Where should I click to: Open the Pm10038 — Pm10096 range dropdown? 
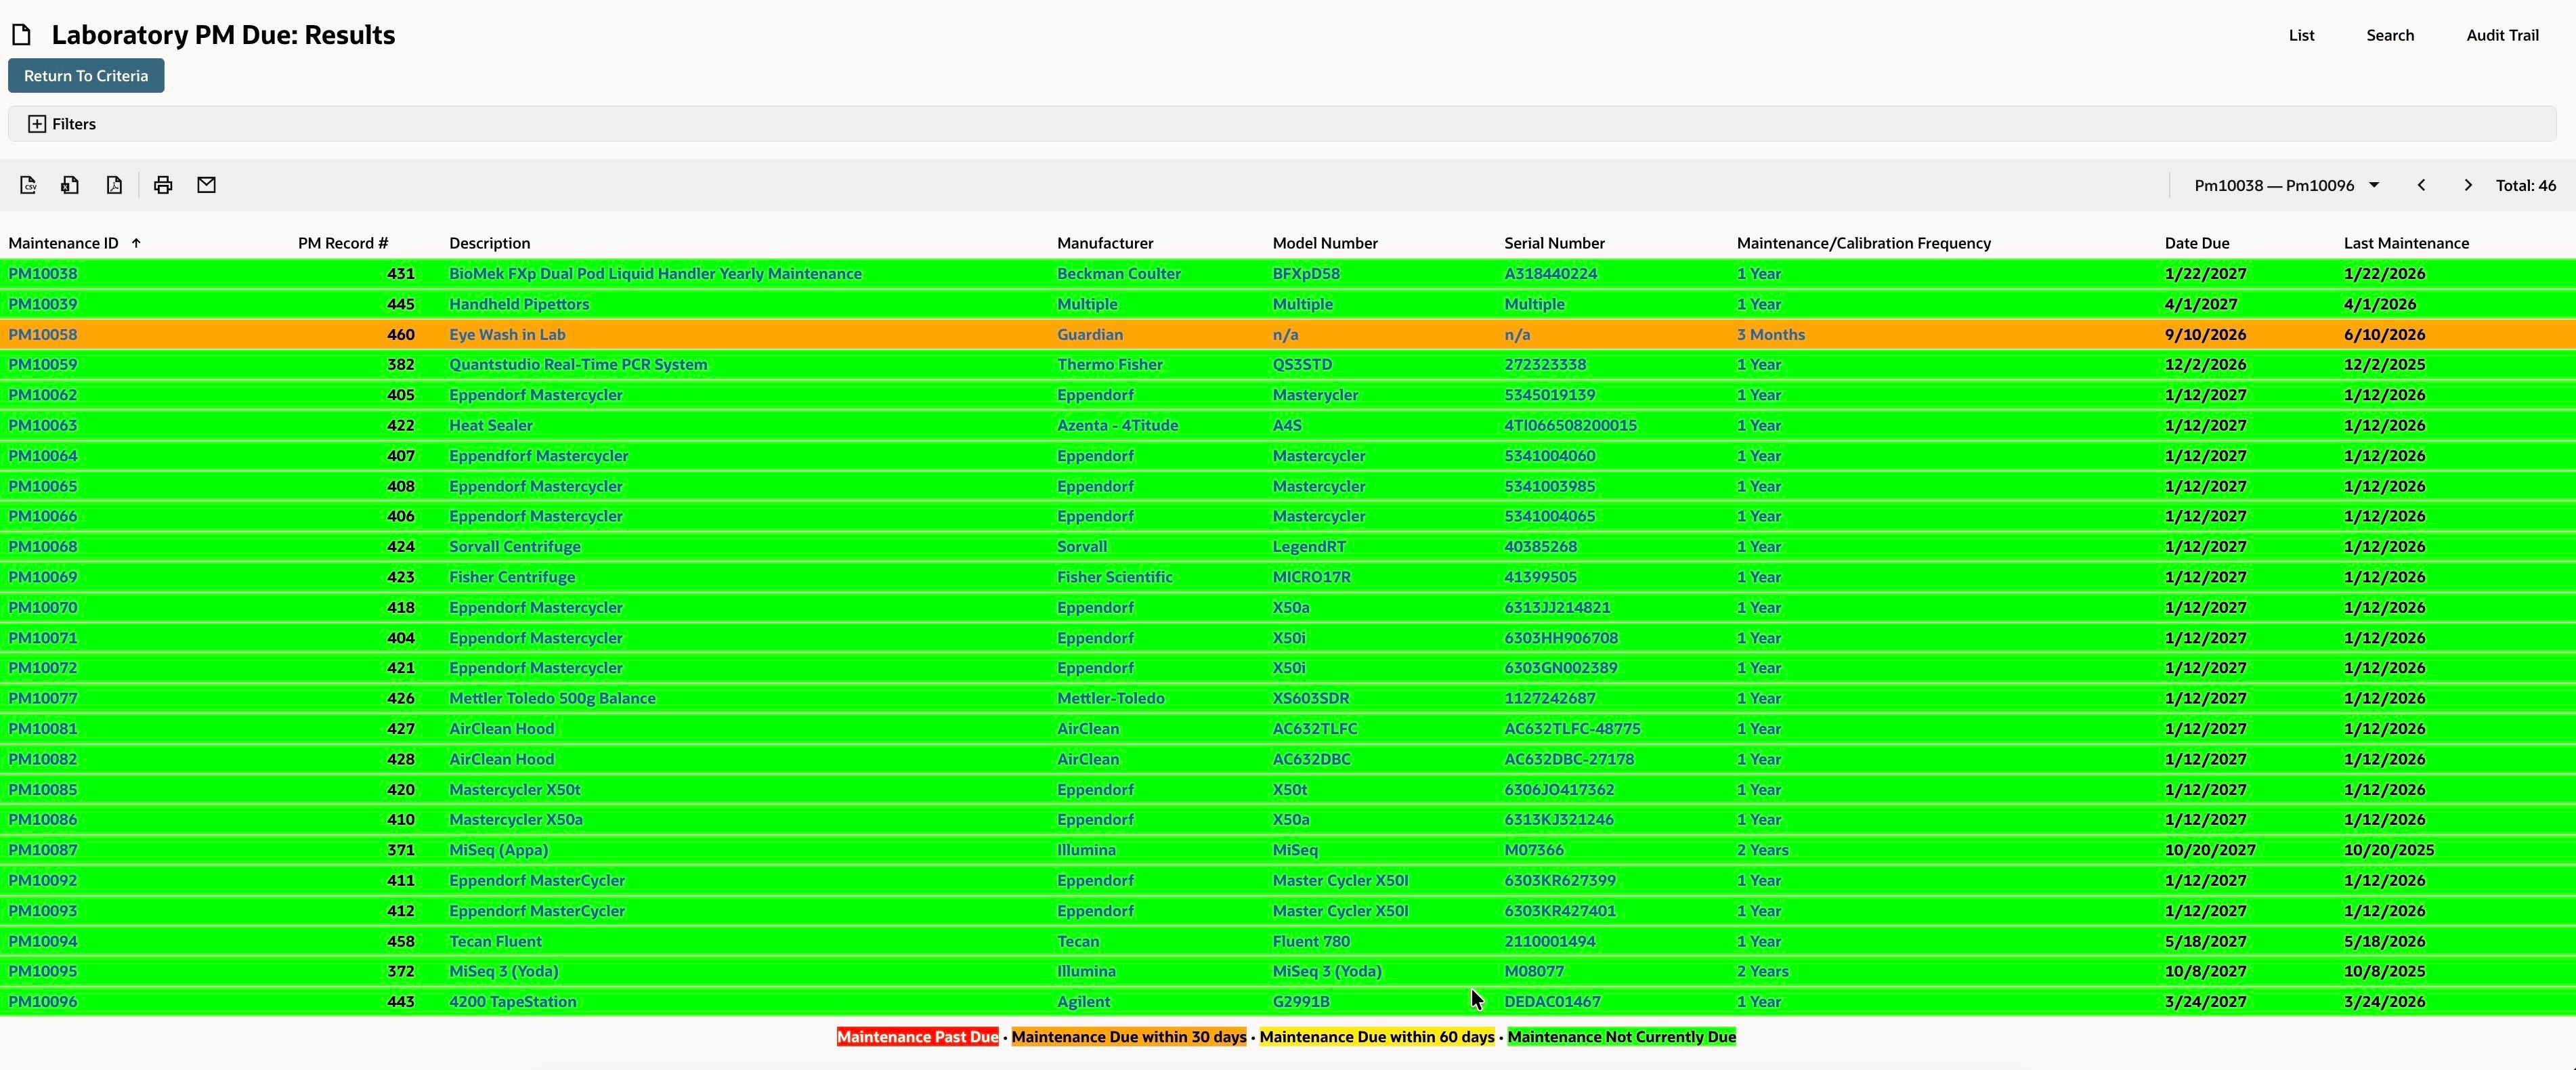click(x=2286, y=185)
